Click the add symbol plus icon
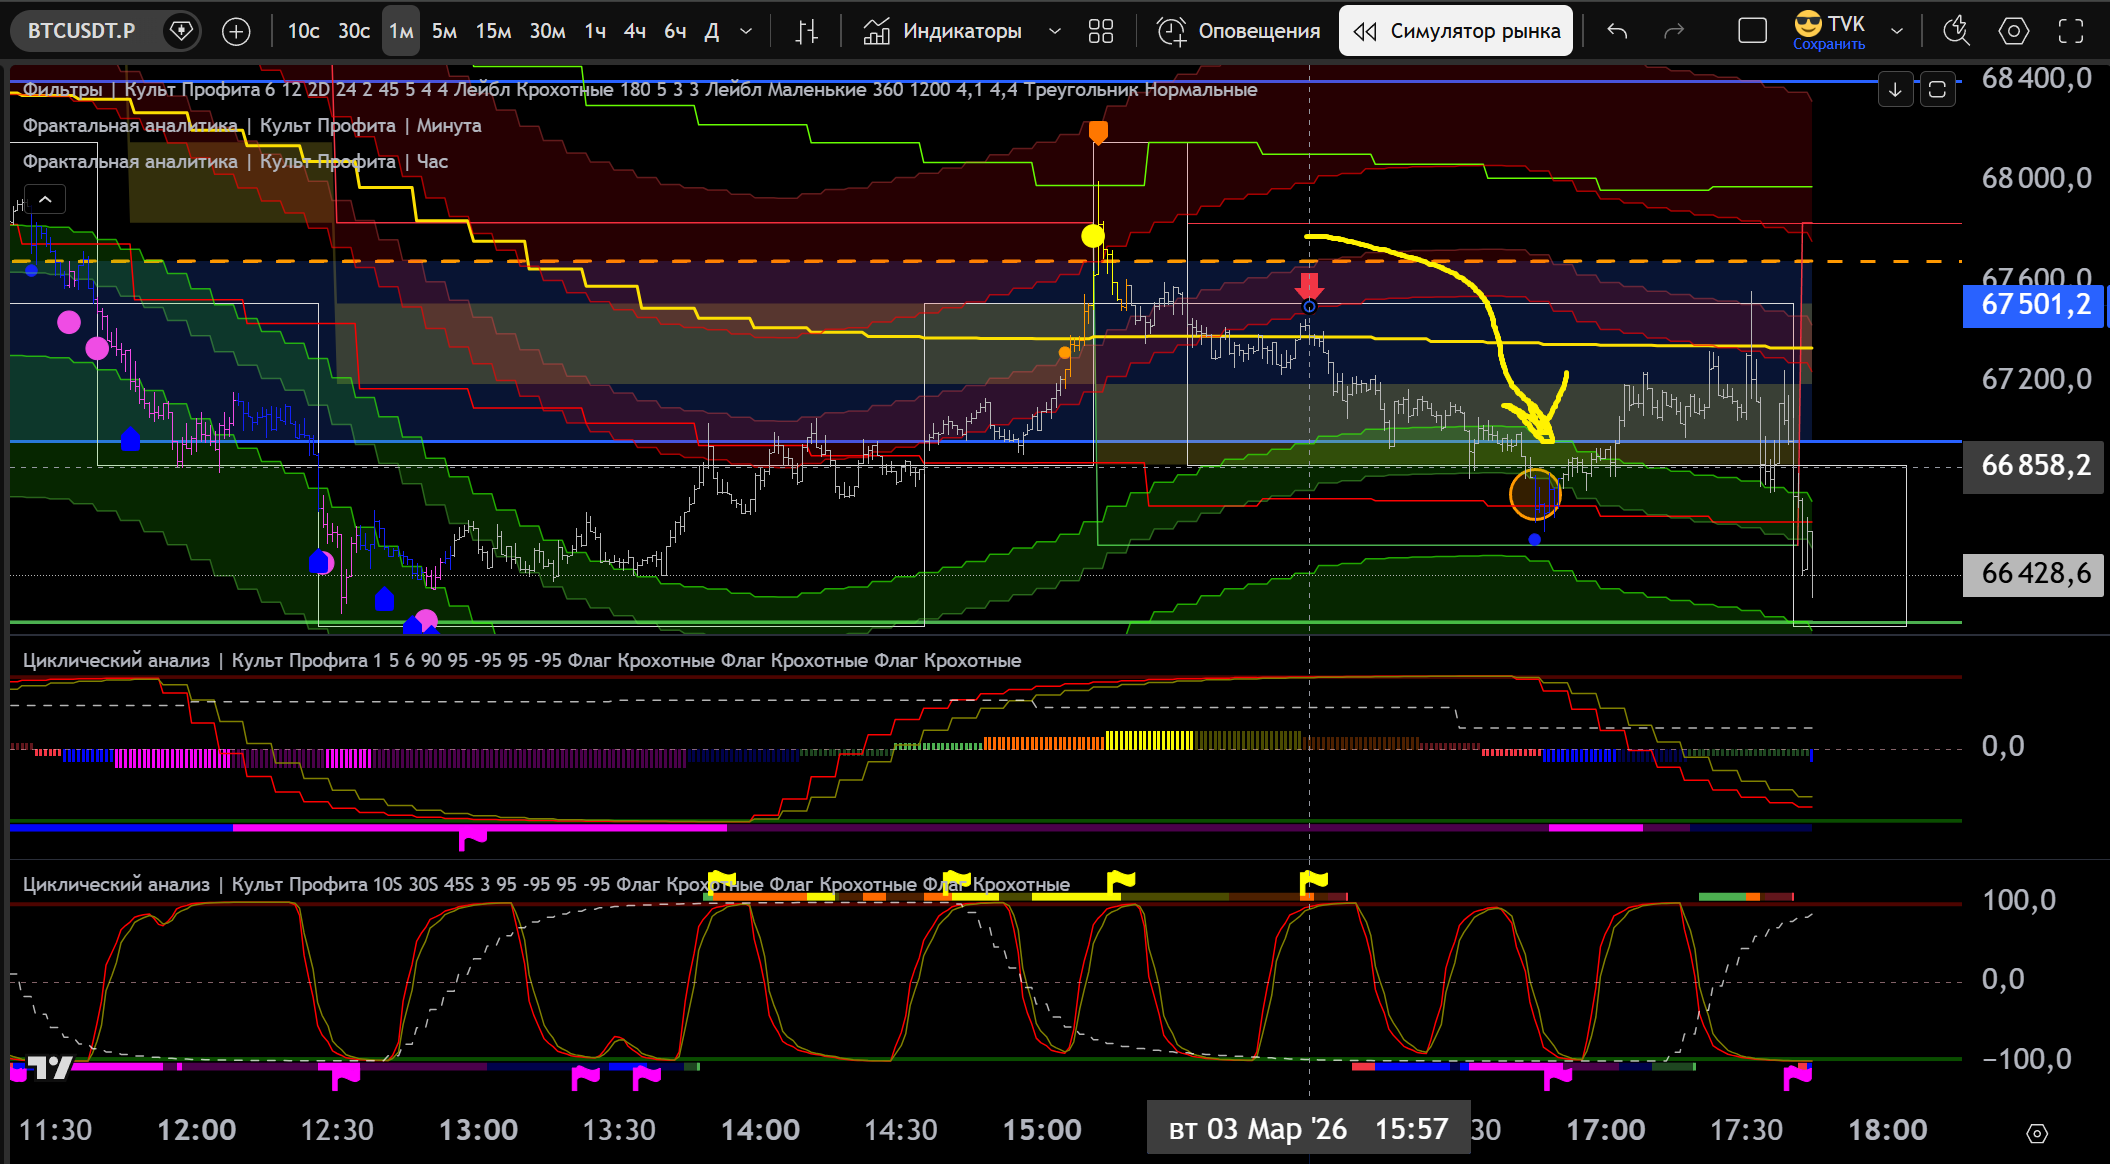The image size is (2110, 1164). tap(236, 32)
